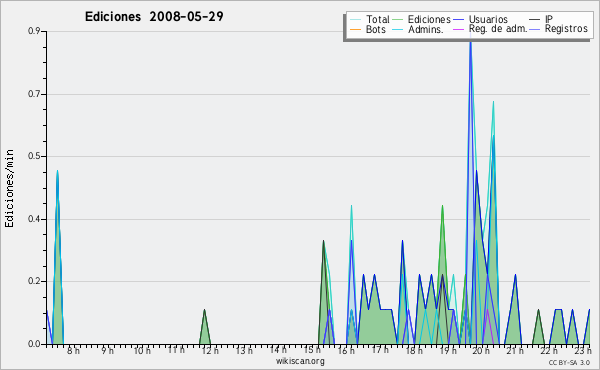Click the green Ediciones legend line swatch
Viewport: 600px width, 370px height.
click(398, 20)
